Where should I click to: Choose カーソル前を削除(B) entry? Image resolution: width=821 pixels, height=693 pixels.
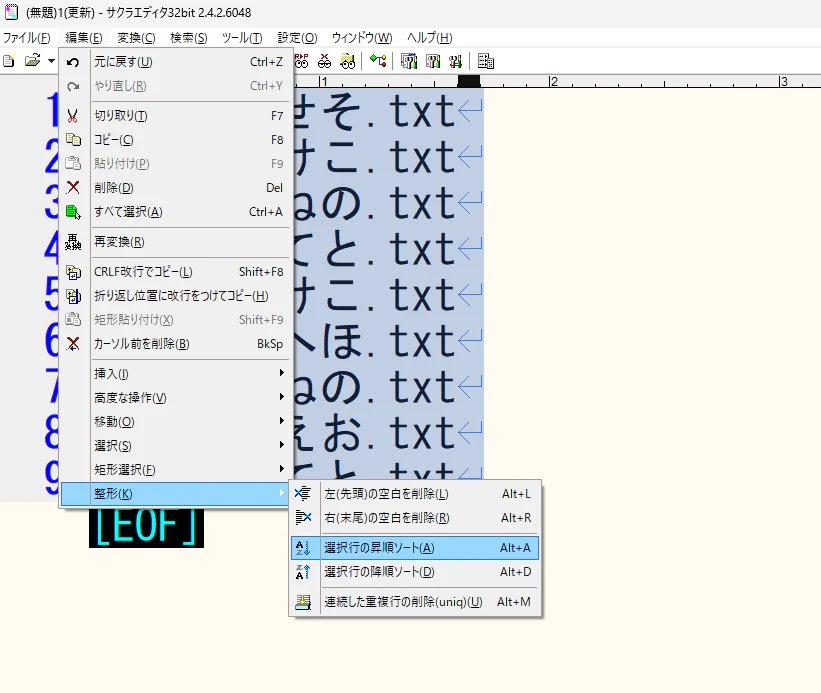(x=175, y=344)
